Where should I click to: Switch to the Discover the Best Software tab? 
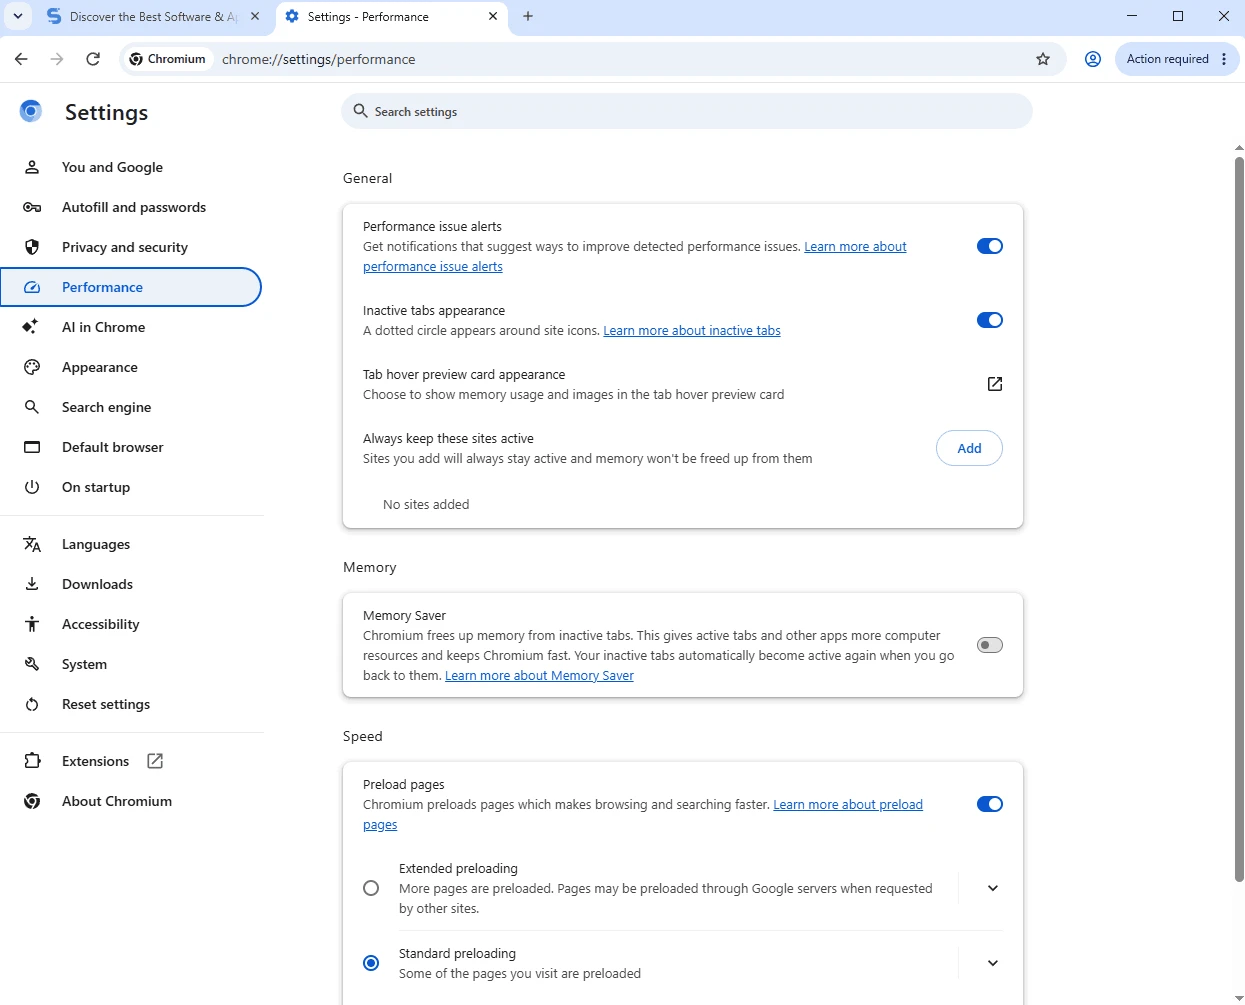click(x=154, y=17)
